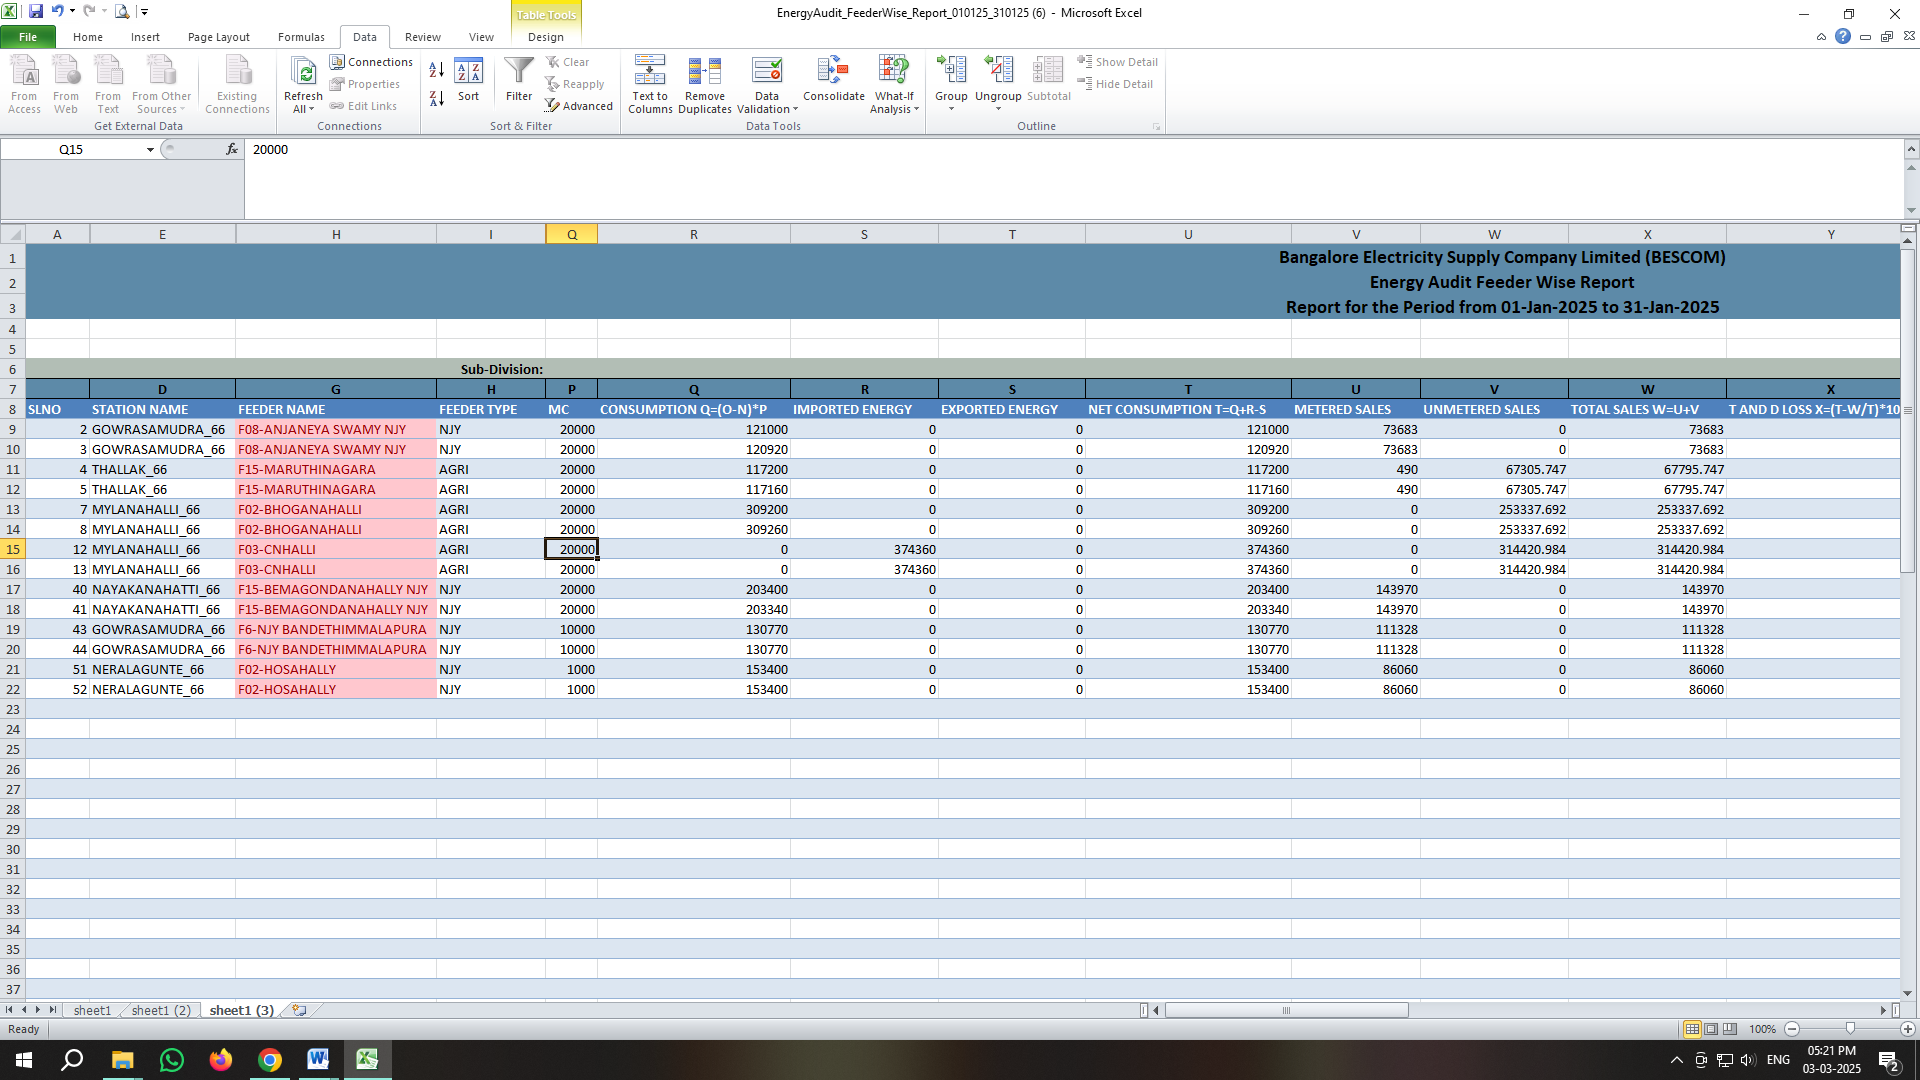Switch to the Home ribbon tab
This screenshot has height=1080, width=1920.
coord(87,37)
